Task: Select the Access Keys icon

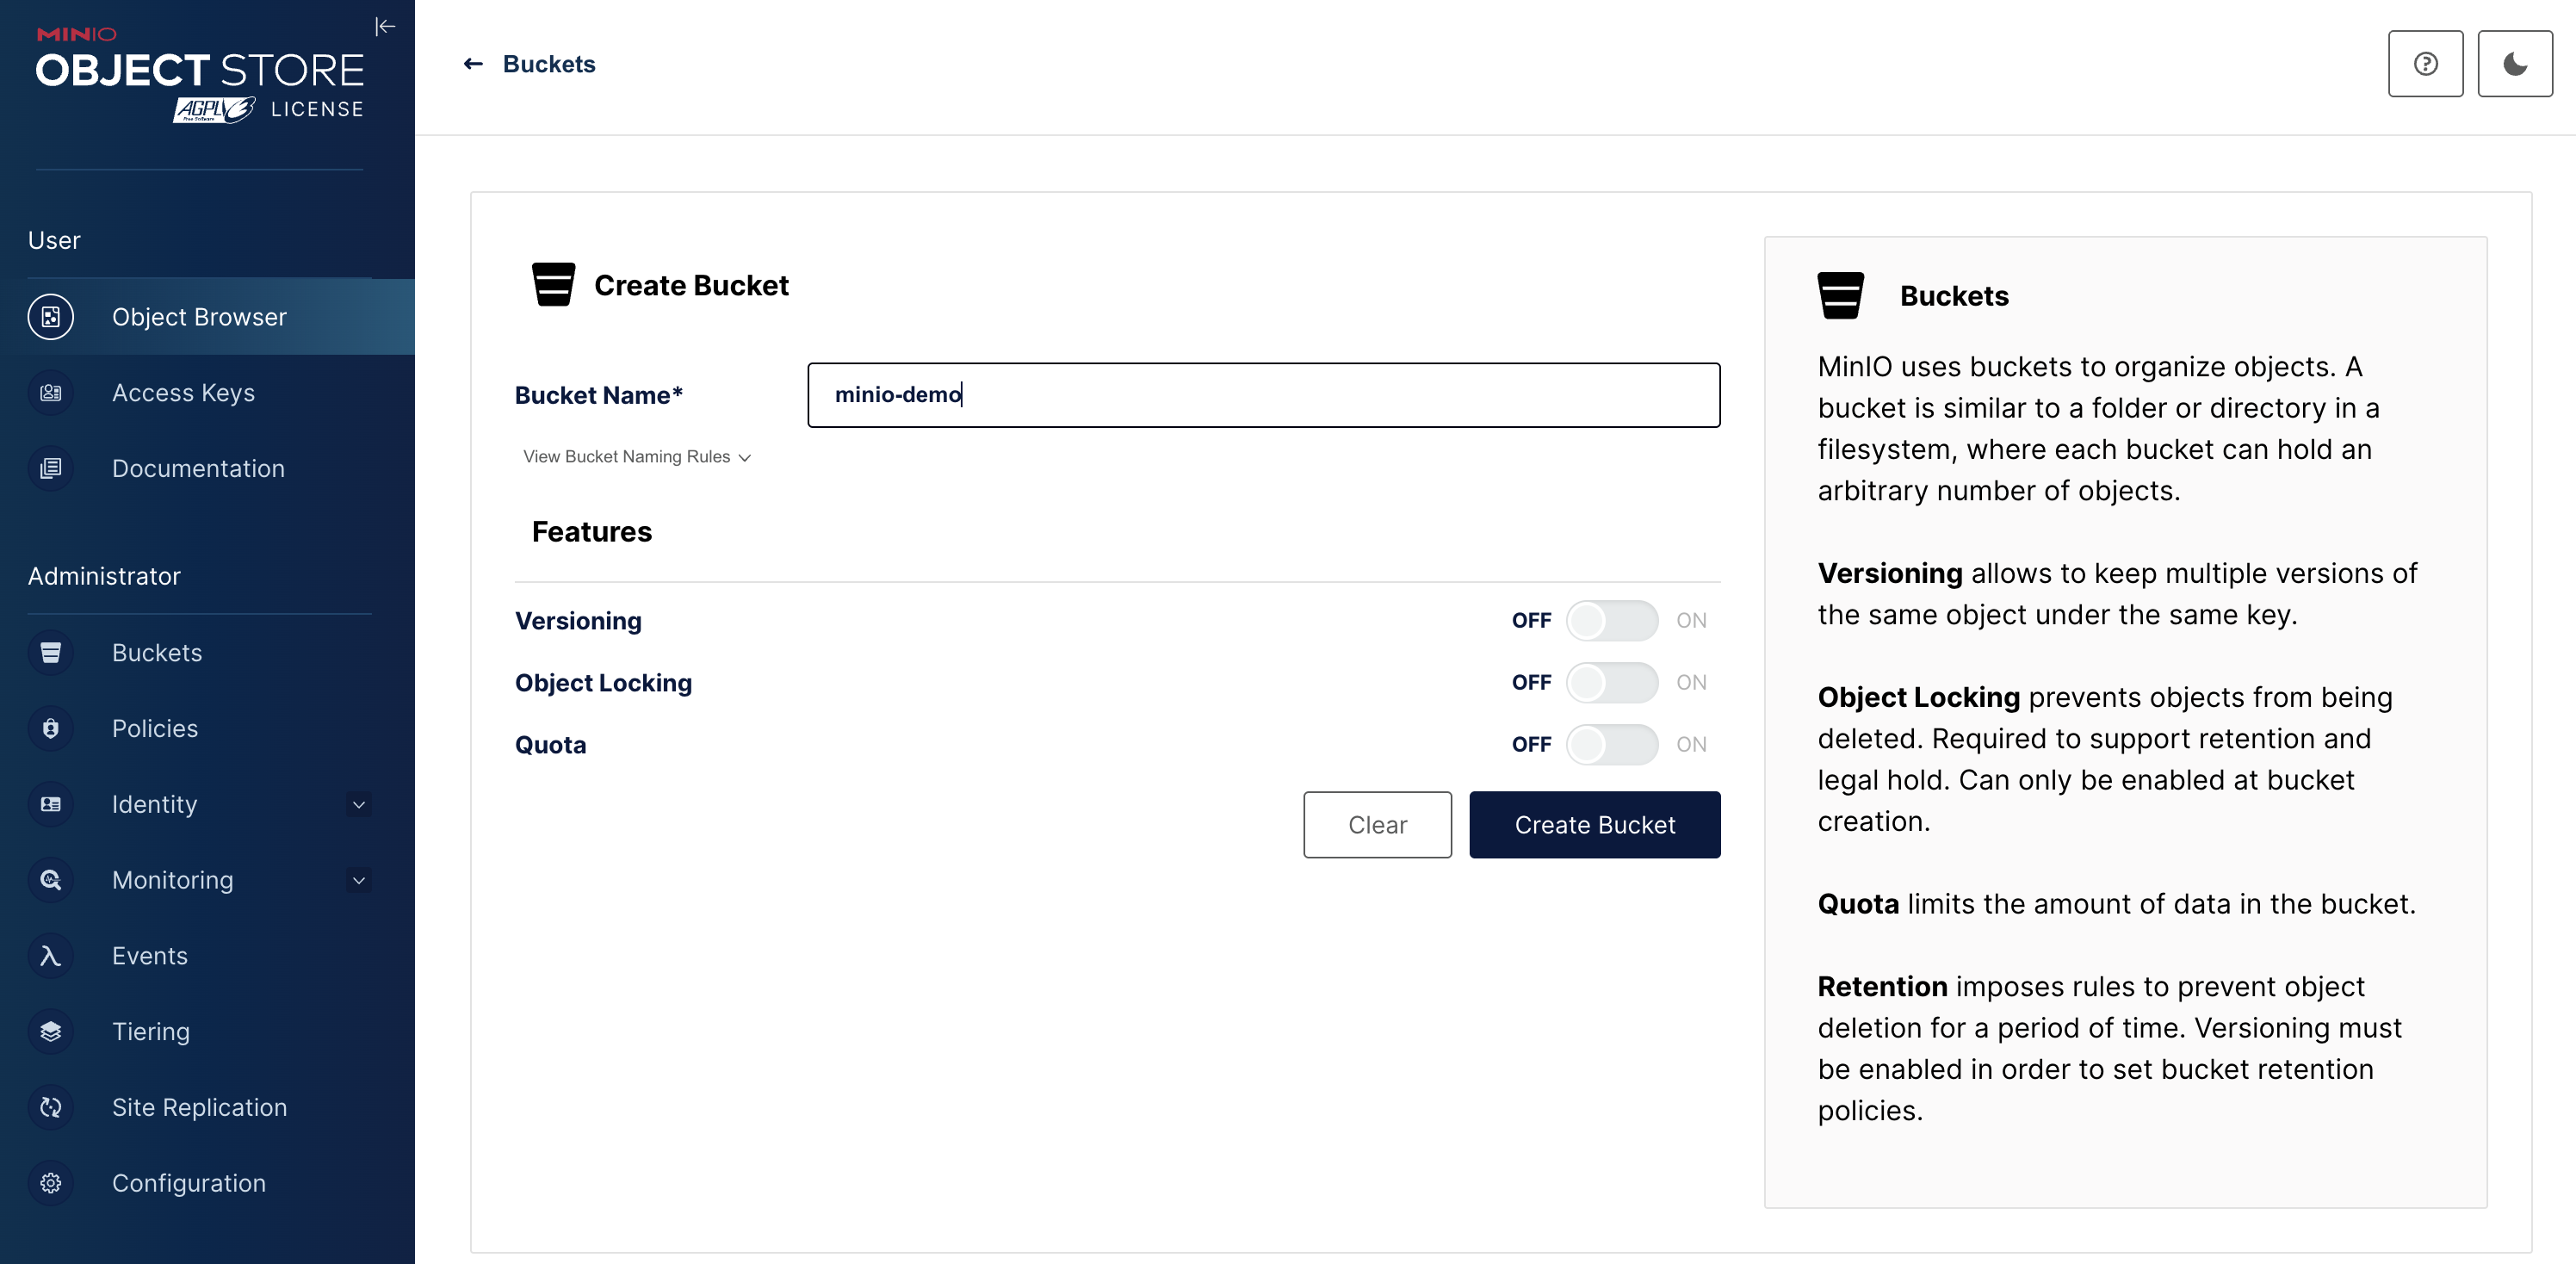Action: (51, 392)
